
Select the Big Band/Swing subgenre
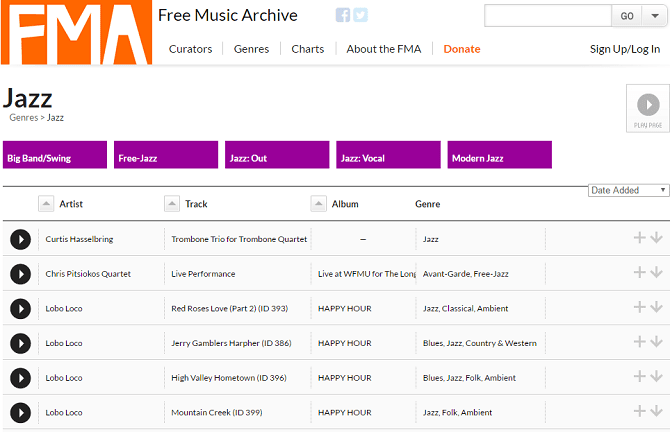point(55,155)
